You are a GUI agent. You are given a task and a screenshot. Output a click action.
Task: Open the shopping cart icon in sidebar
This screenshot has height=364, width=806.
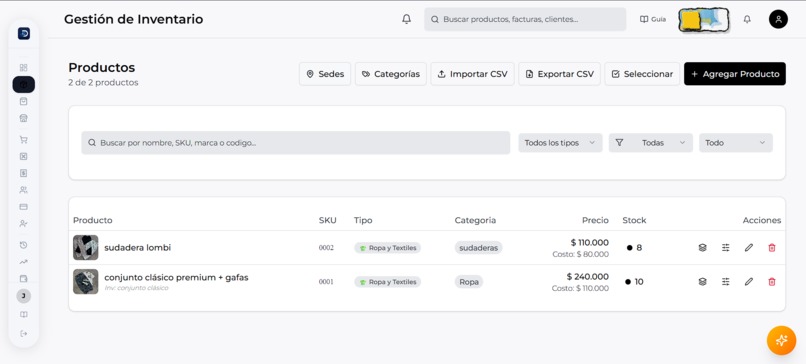pos(23,139)
